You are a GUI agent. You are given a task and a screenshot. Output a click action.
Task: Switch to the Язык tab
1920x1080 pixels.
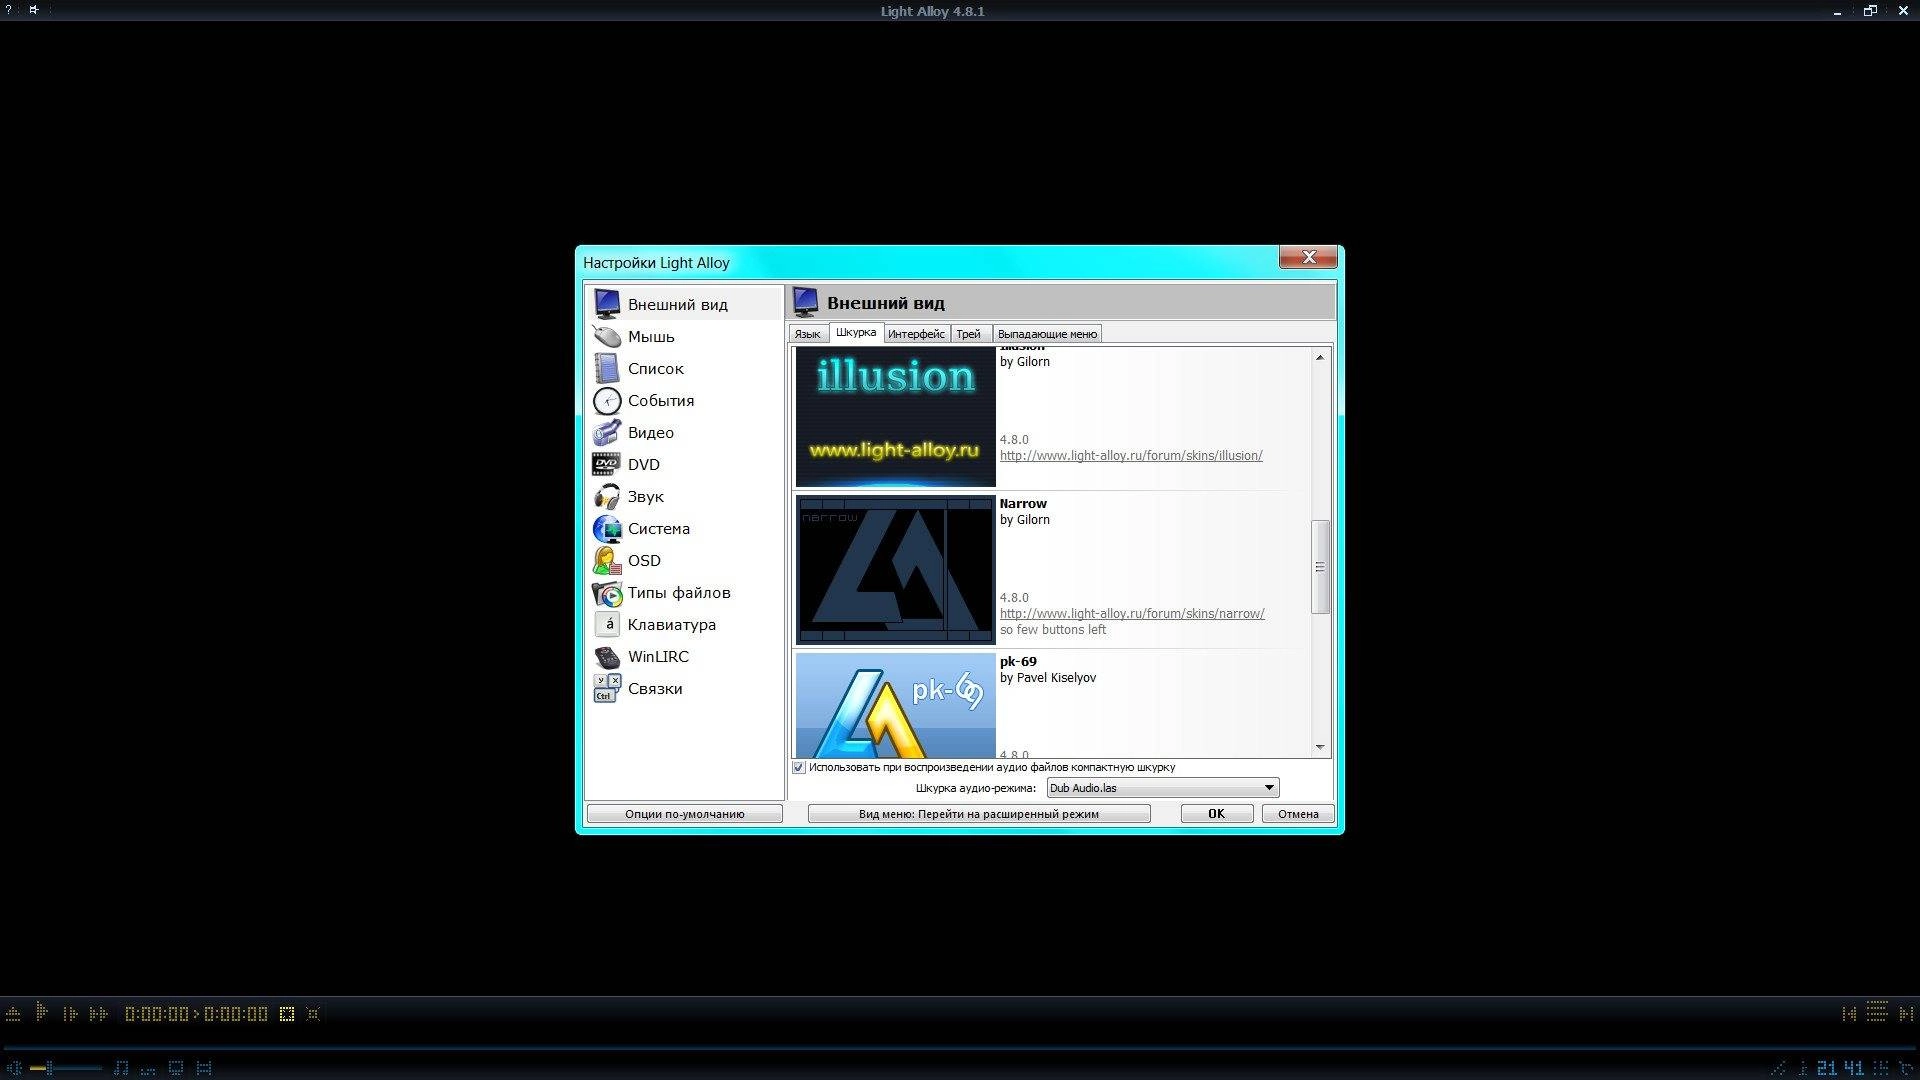point(807,334)
